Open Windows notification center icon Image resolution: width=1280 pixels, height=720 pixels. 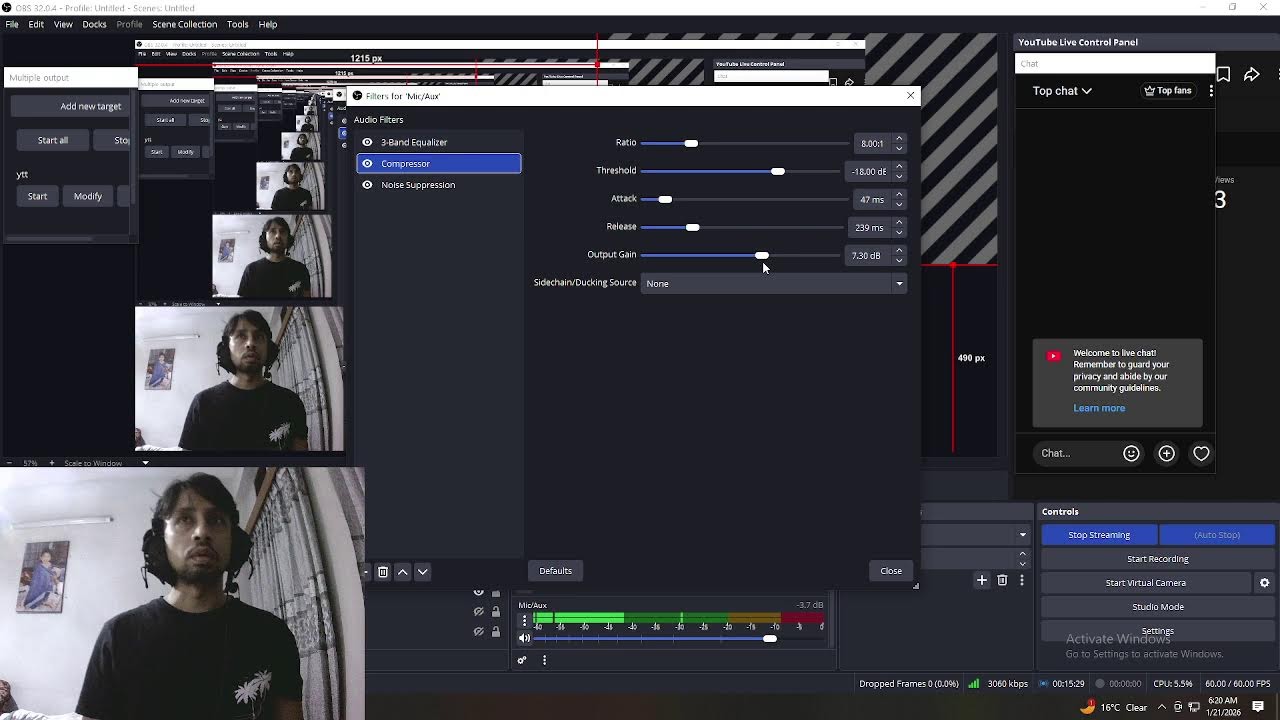pyautogui.click(x=1258, y=707)
